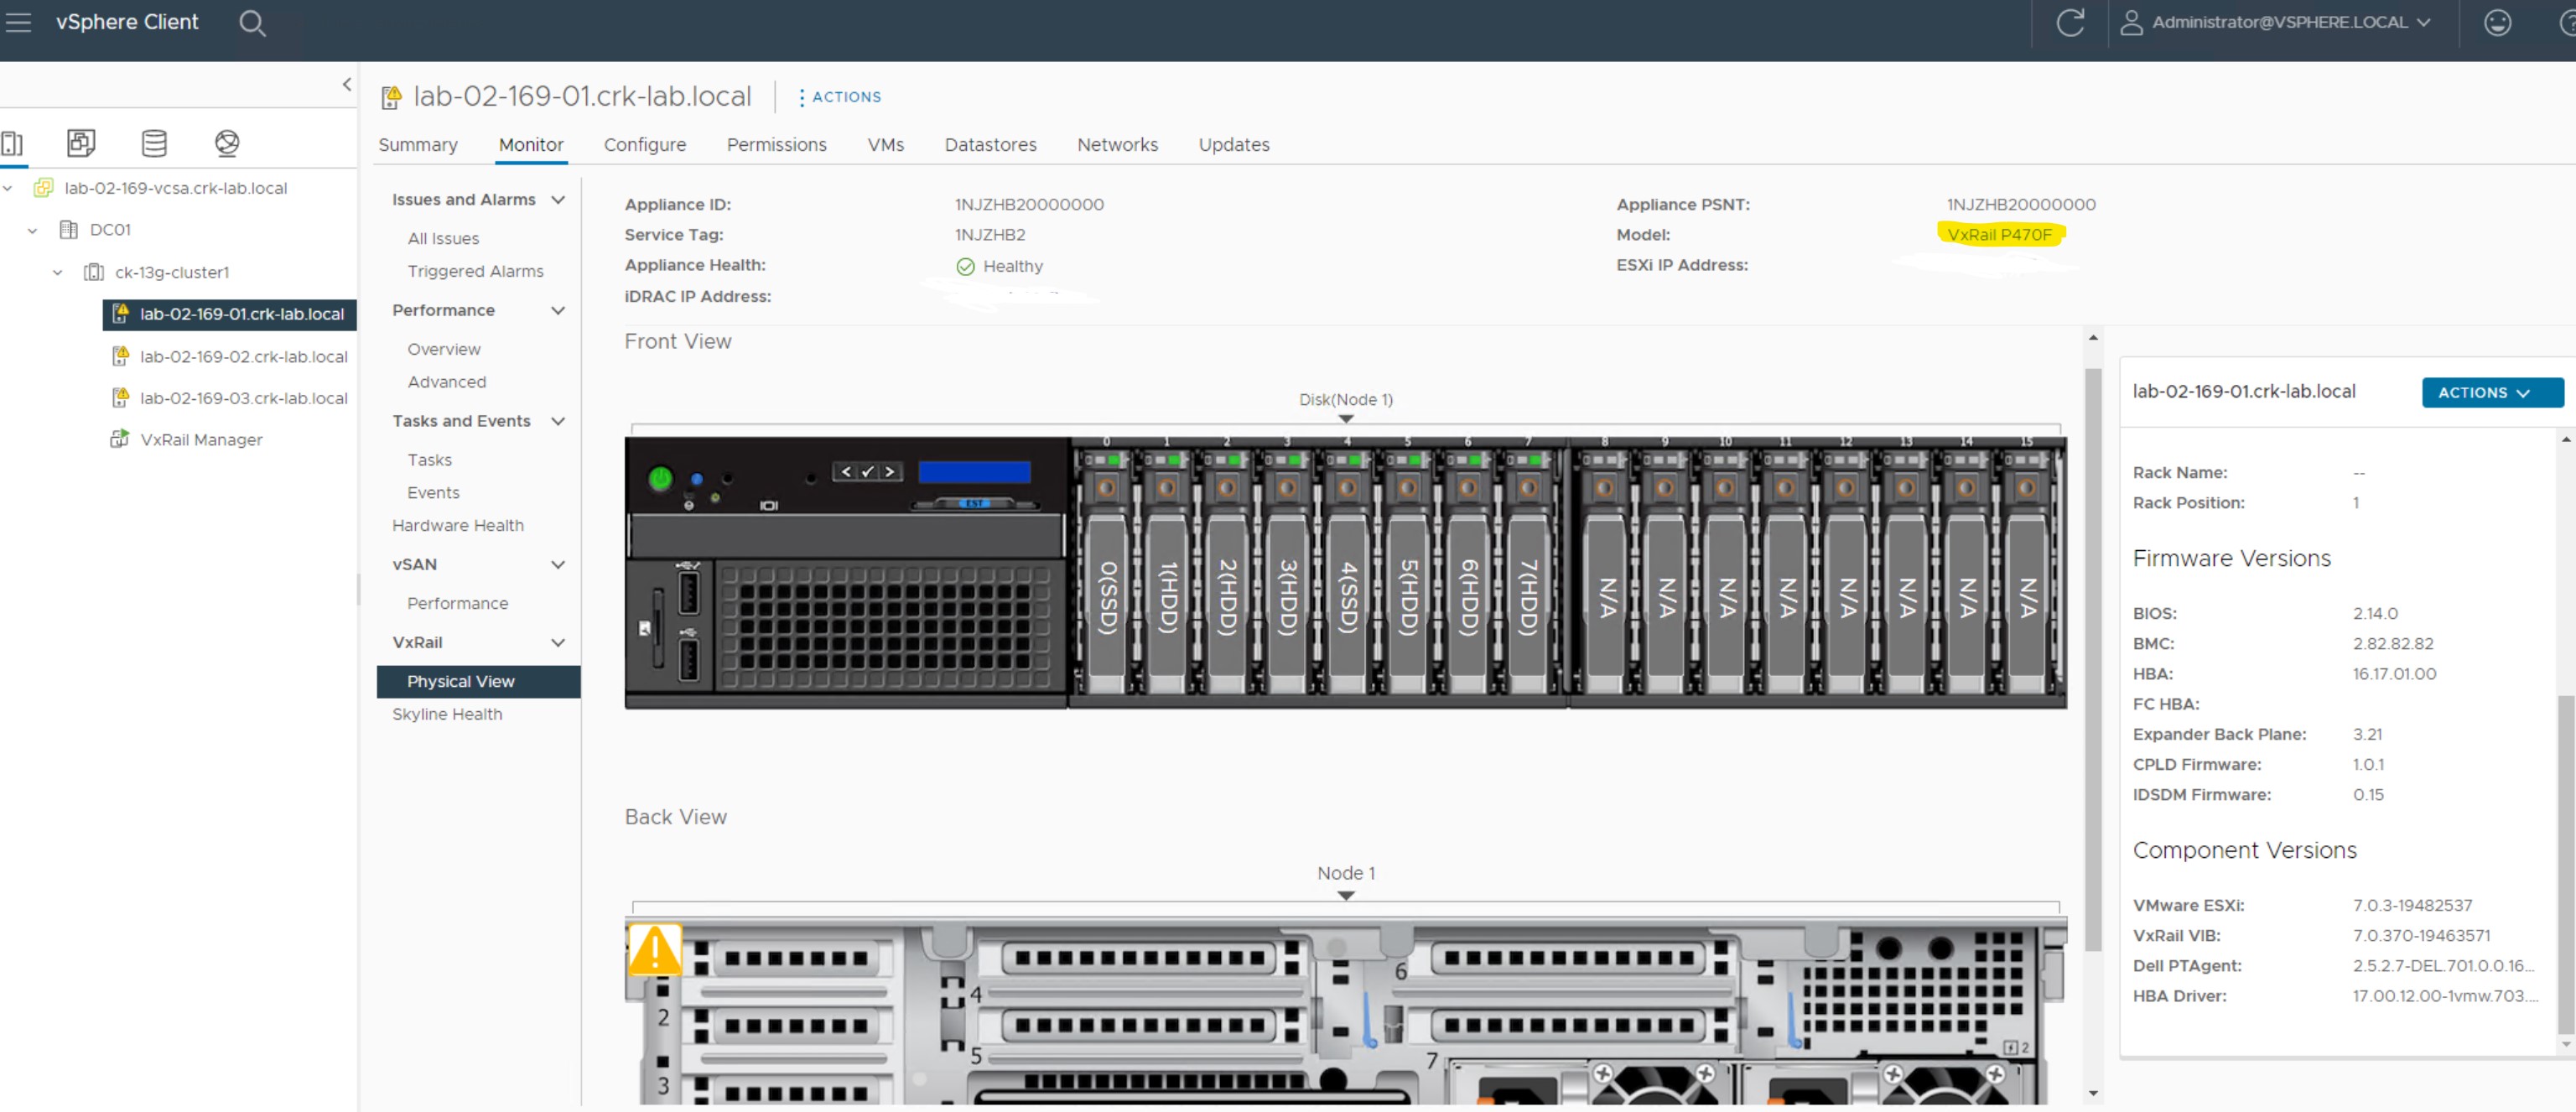Switch to the Summary tab
Viewport: 2576px width, 1112px height.
point(418,144)
